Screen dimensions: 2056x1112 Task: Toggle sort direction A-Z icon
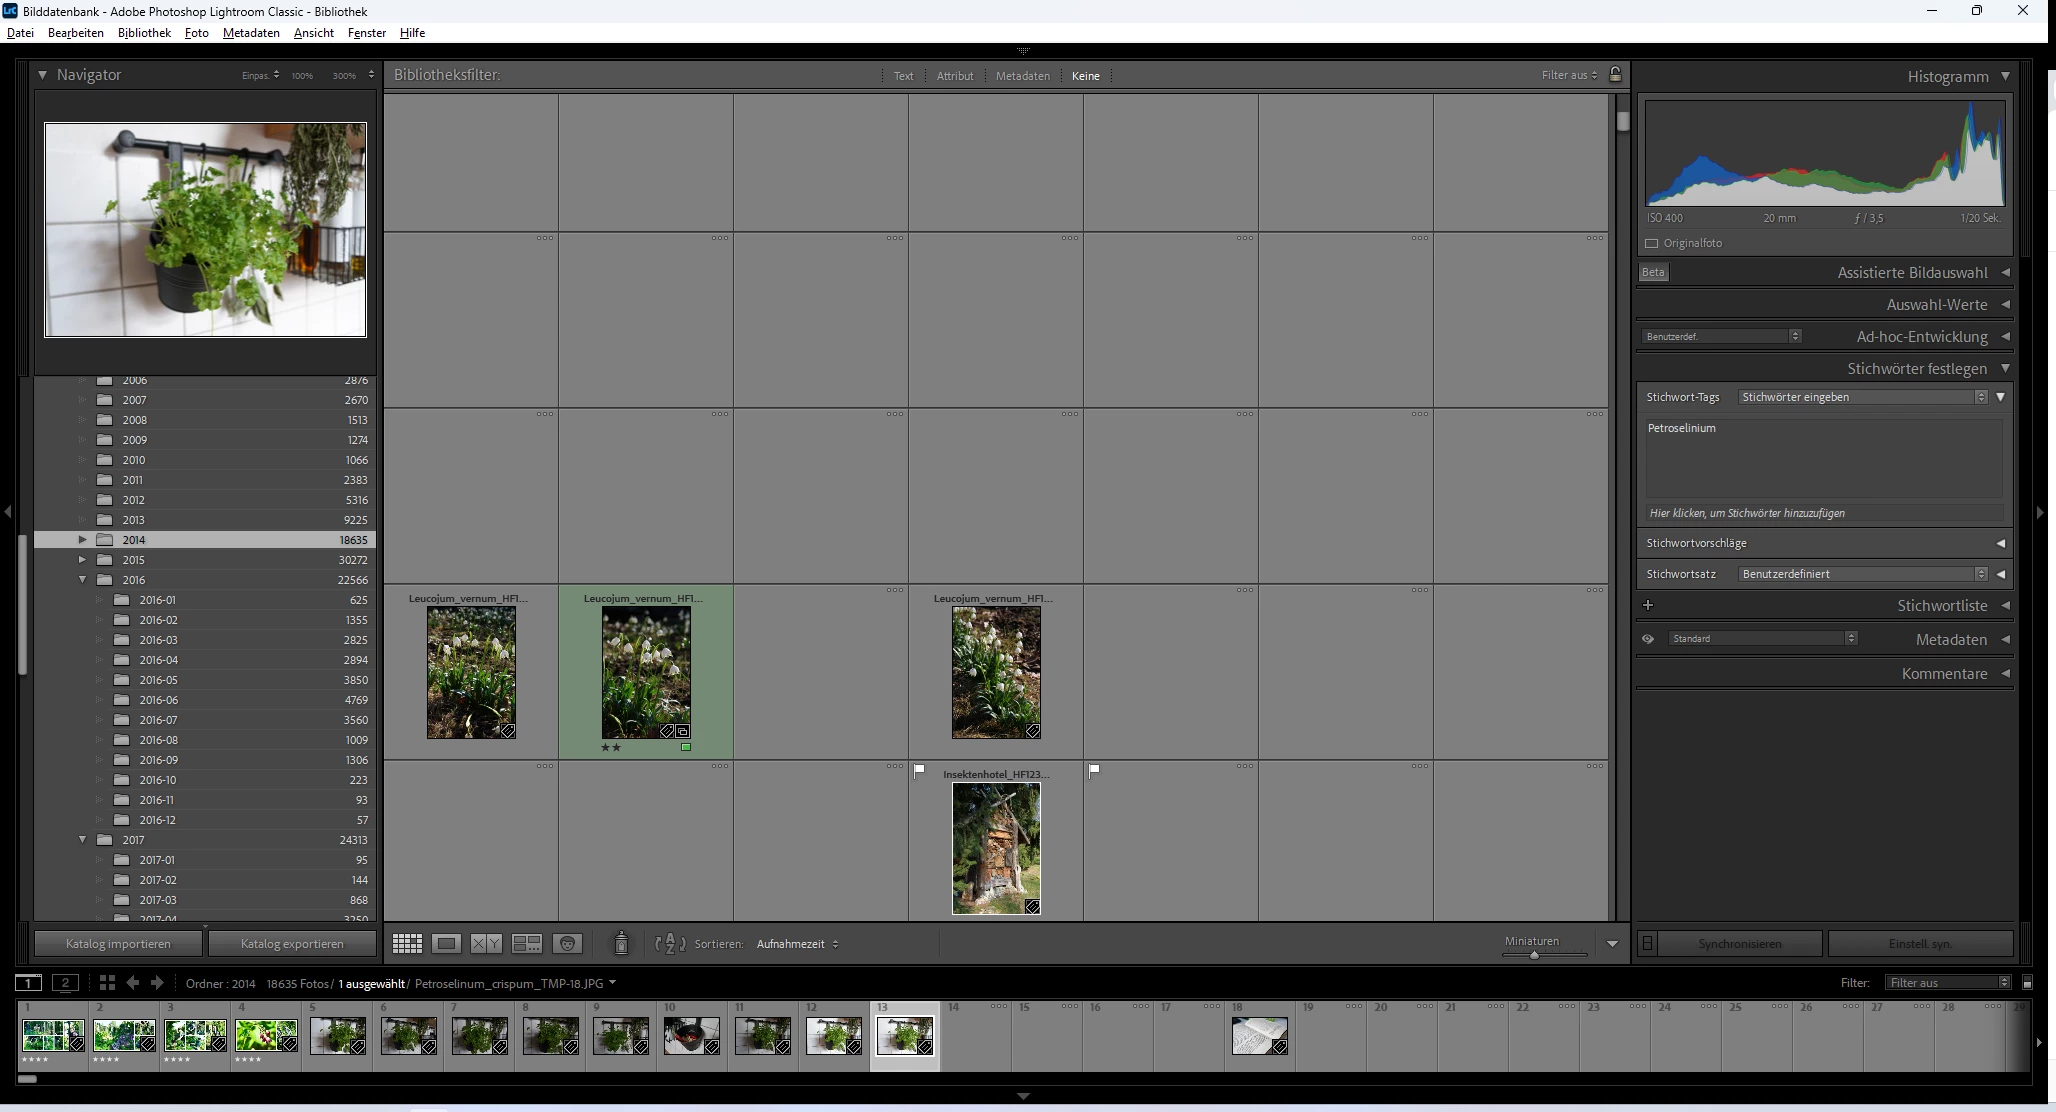[670, 944]
